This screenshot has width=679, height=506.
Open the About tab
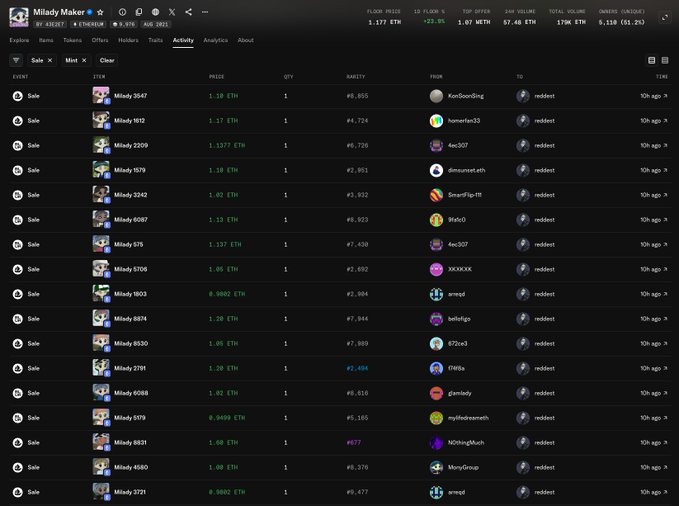click(x=246, y=40)
